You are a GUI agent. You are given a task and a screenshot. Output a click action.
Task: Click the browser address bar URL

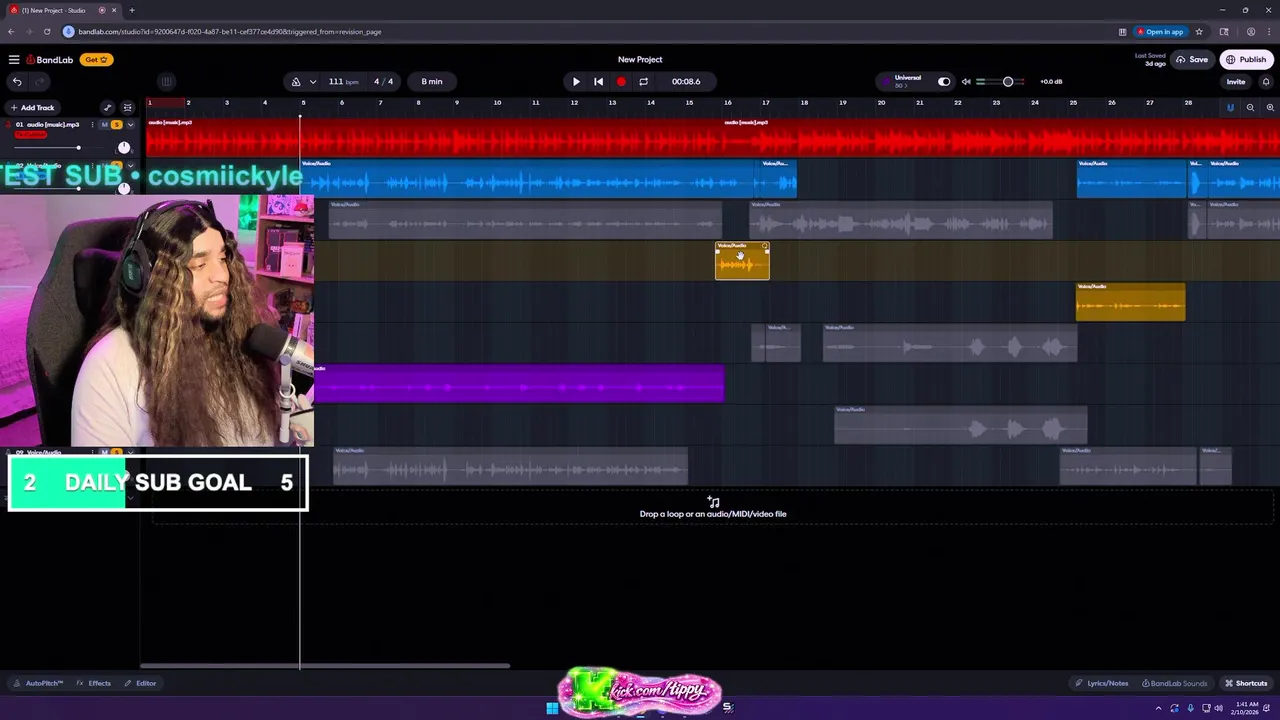[x=229, y=32]
